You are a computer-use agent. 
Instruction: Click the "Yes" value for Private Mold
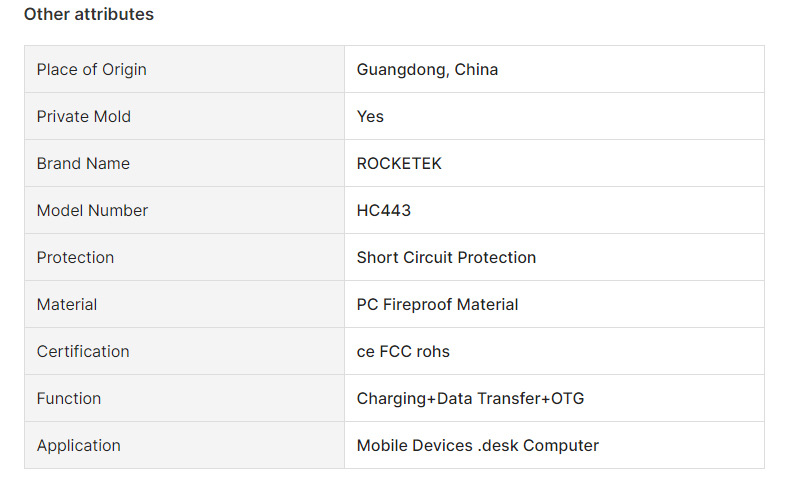coord(370,116)
